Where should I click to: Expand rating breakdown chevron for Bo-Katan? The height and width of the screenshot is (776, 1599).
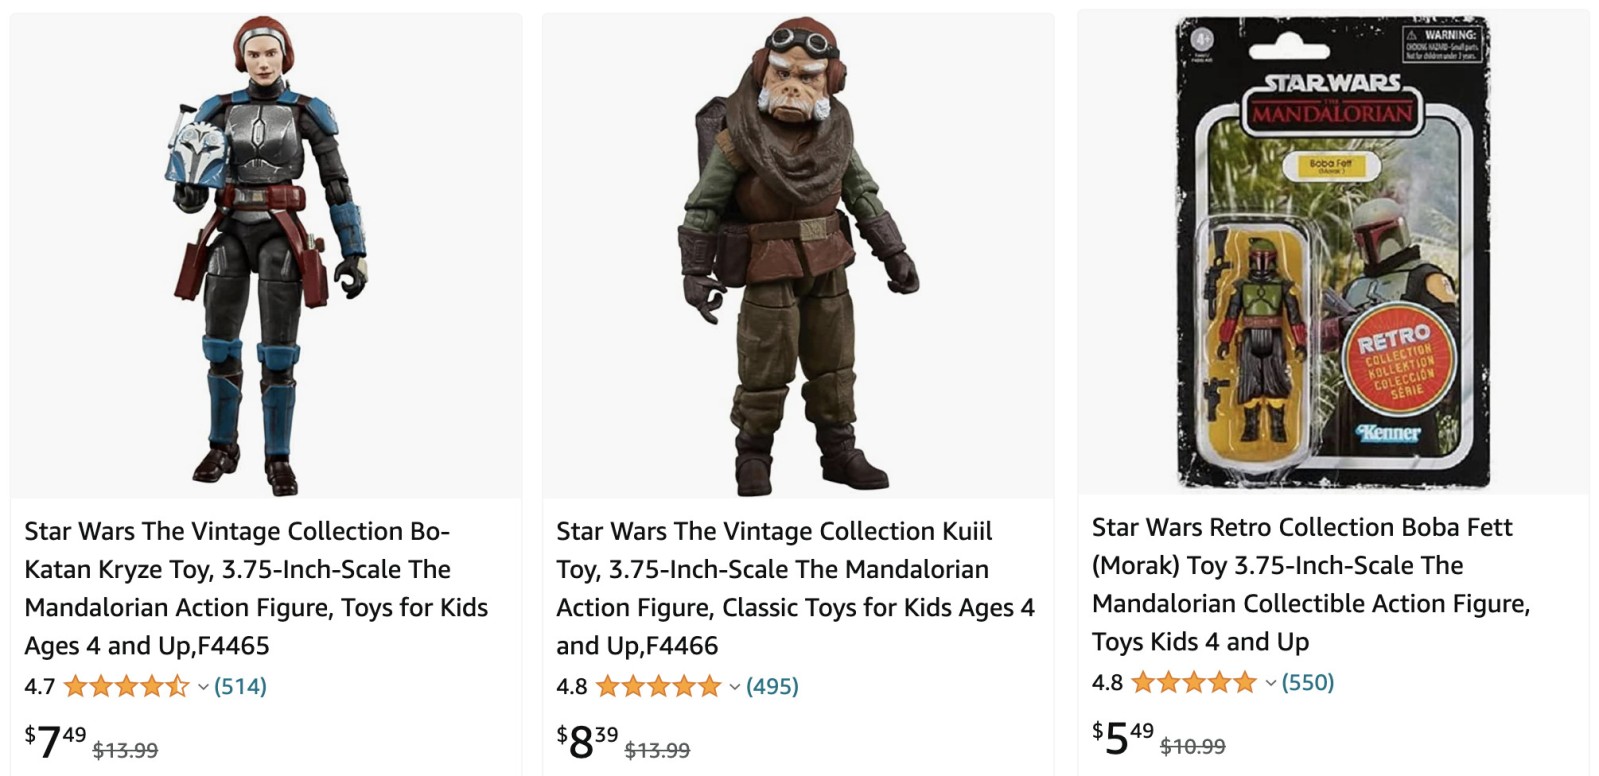pos(203,687)
